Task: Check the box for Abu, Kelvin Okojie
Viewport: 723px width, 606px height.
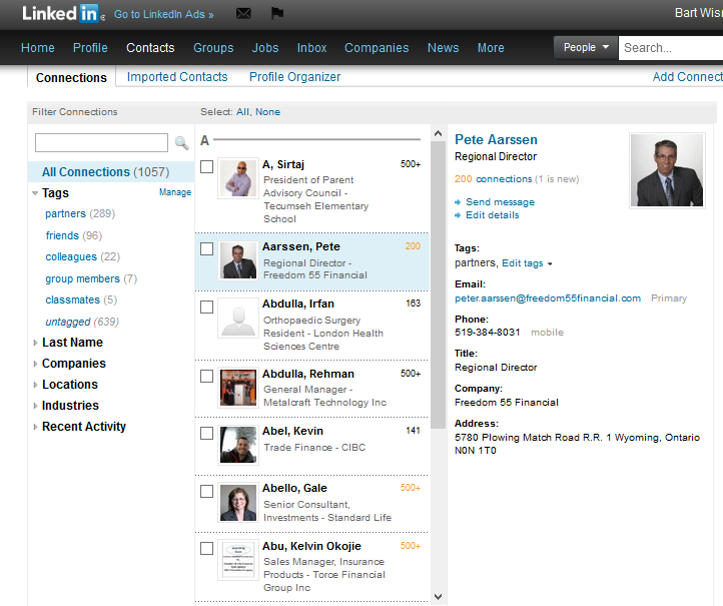Action: (207, 548)
